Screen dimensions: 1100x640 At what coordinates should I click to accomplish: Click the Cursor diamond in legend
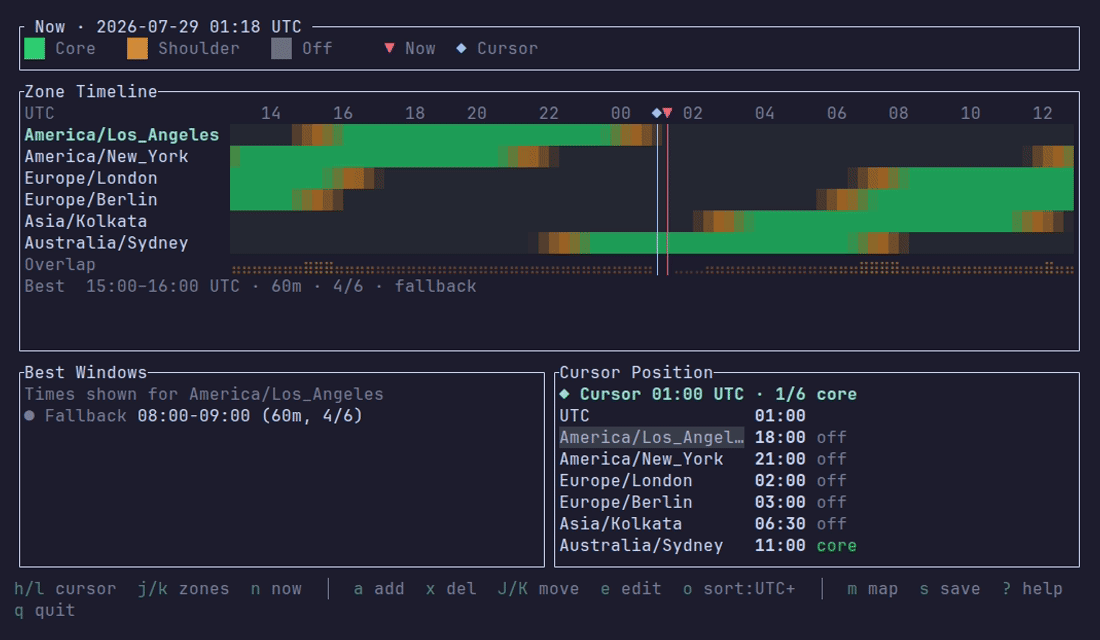pos(461,48)
